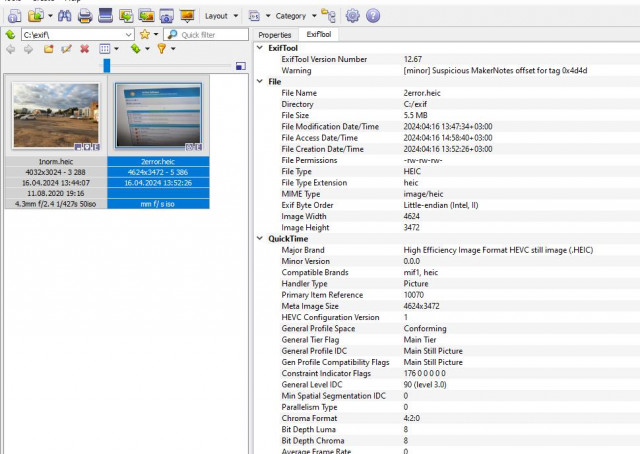Image resolution: width=640 pixels, height=454 pixels.
Task: Click the back navigation arrow
Action: click(11, 49)
